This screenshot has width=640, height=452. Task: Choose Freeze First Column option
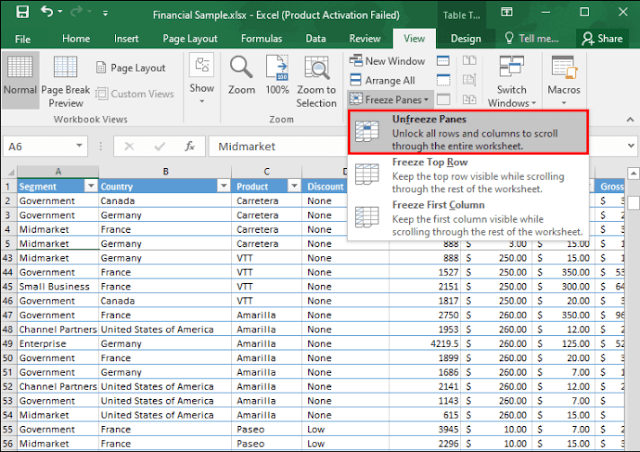[x=468, y=218]
